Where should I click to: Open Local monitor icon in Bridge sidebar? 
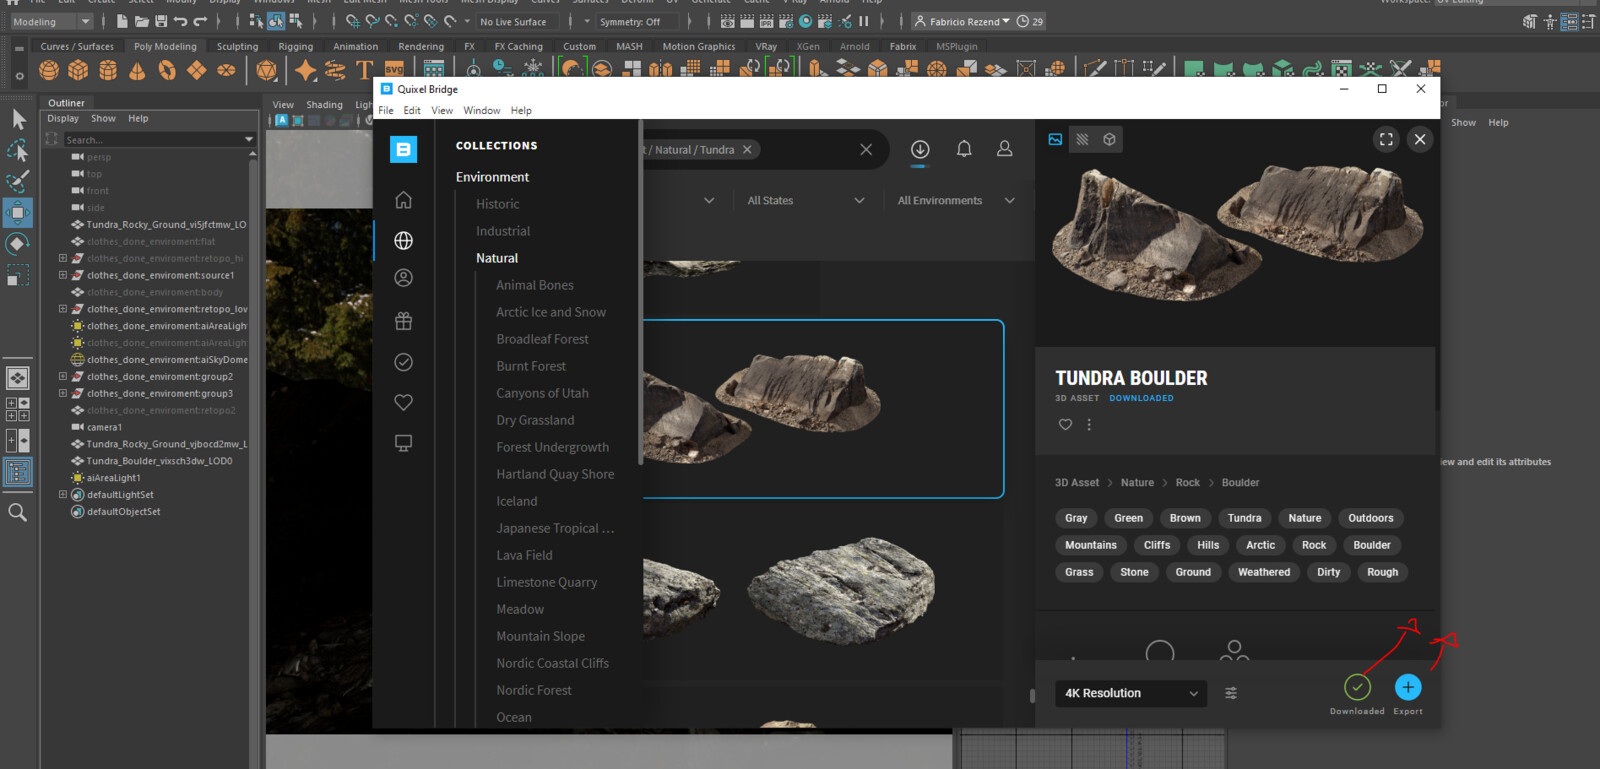click(403, 443)
